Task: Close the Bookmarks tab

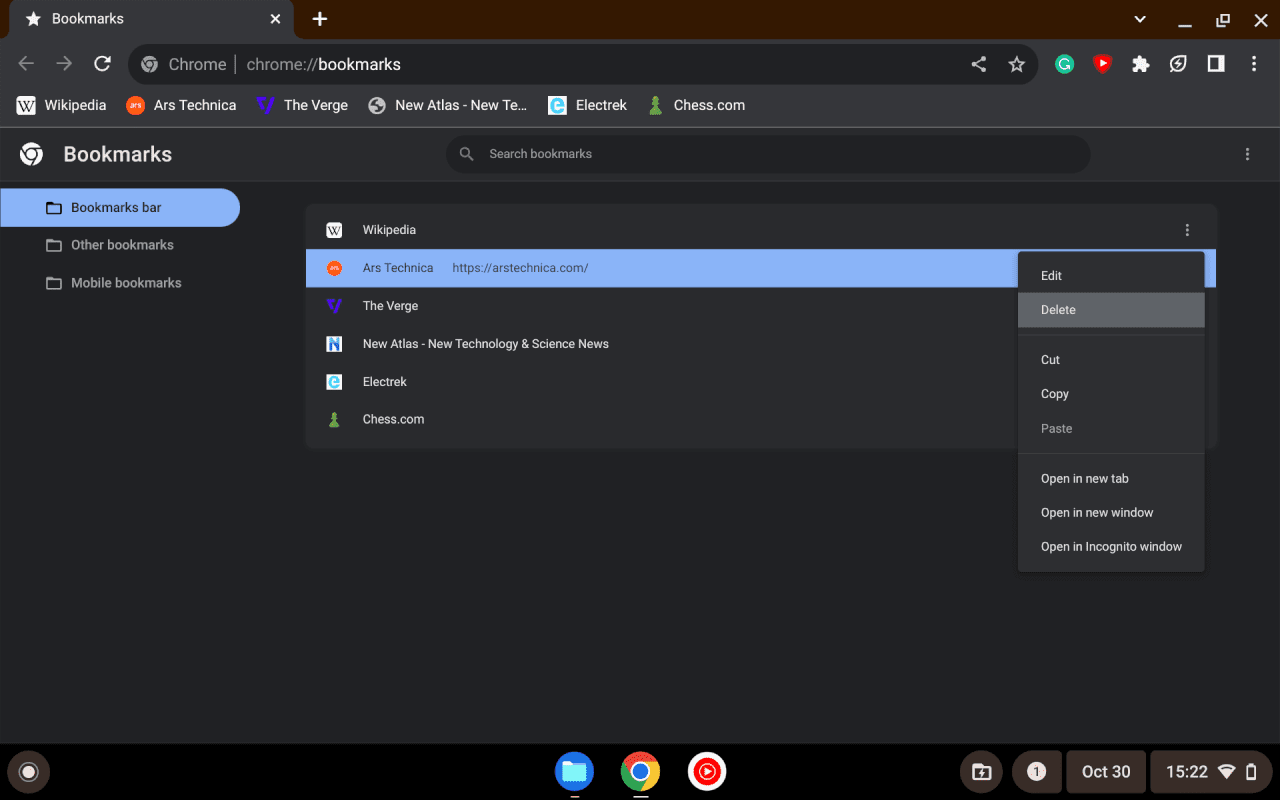Action: pyautogui.click(x=275, y=19)
